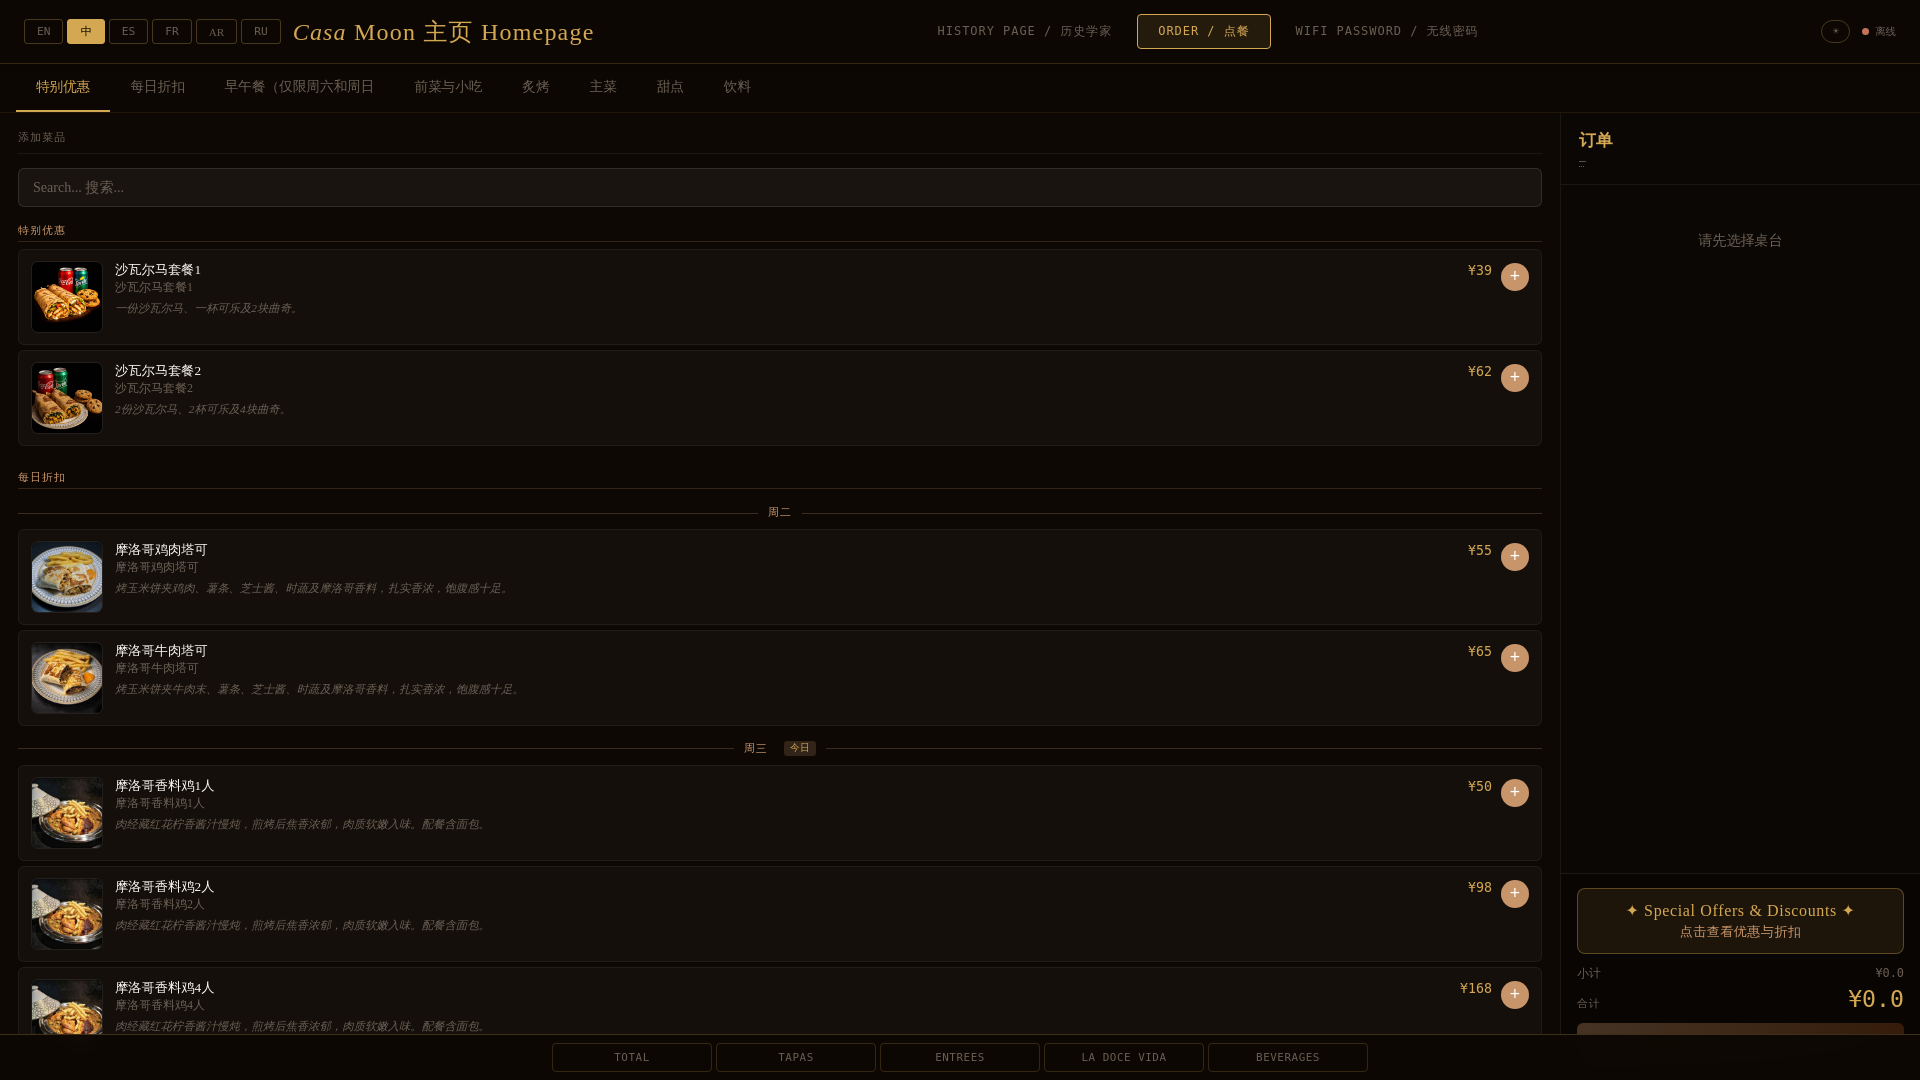Viewport: 1920px width, 1080px height.
Task: Toggle the light/dark theme sun icon
Action: click(1835, 32)
